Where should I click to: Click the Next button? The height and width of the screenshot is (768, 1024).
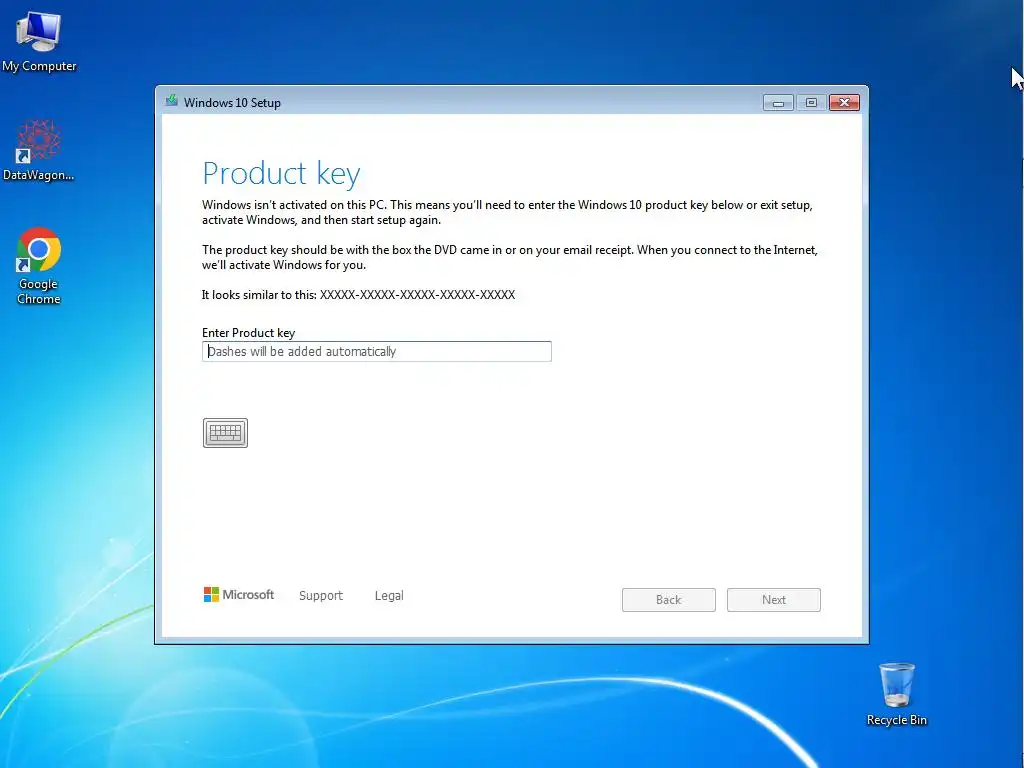774,600
